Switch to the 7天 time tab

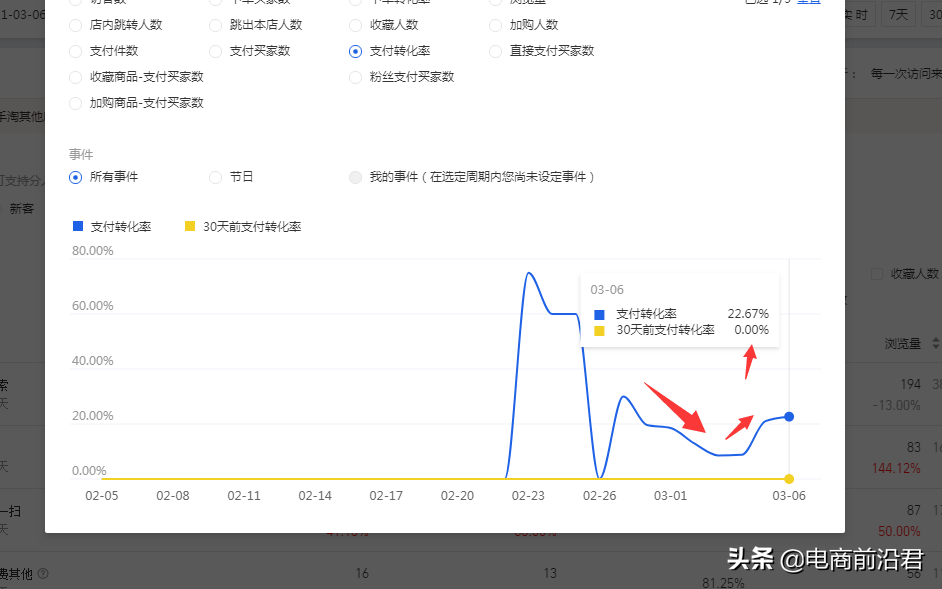click(x=896, y=13)
